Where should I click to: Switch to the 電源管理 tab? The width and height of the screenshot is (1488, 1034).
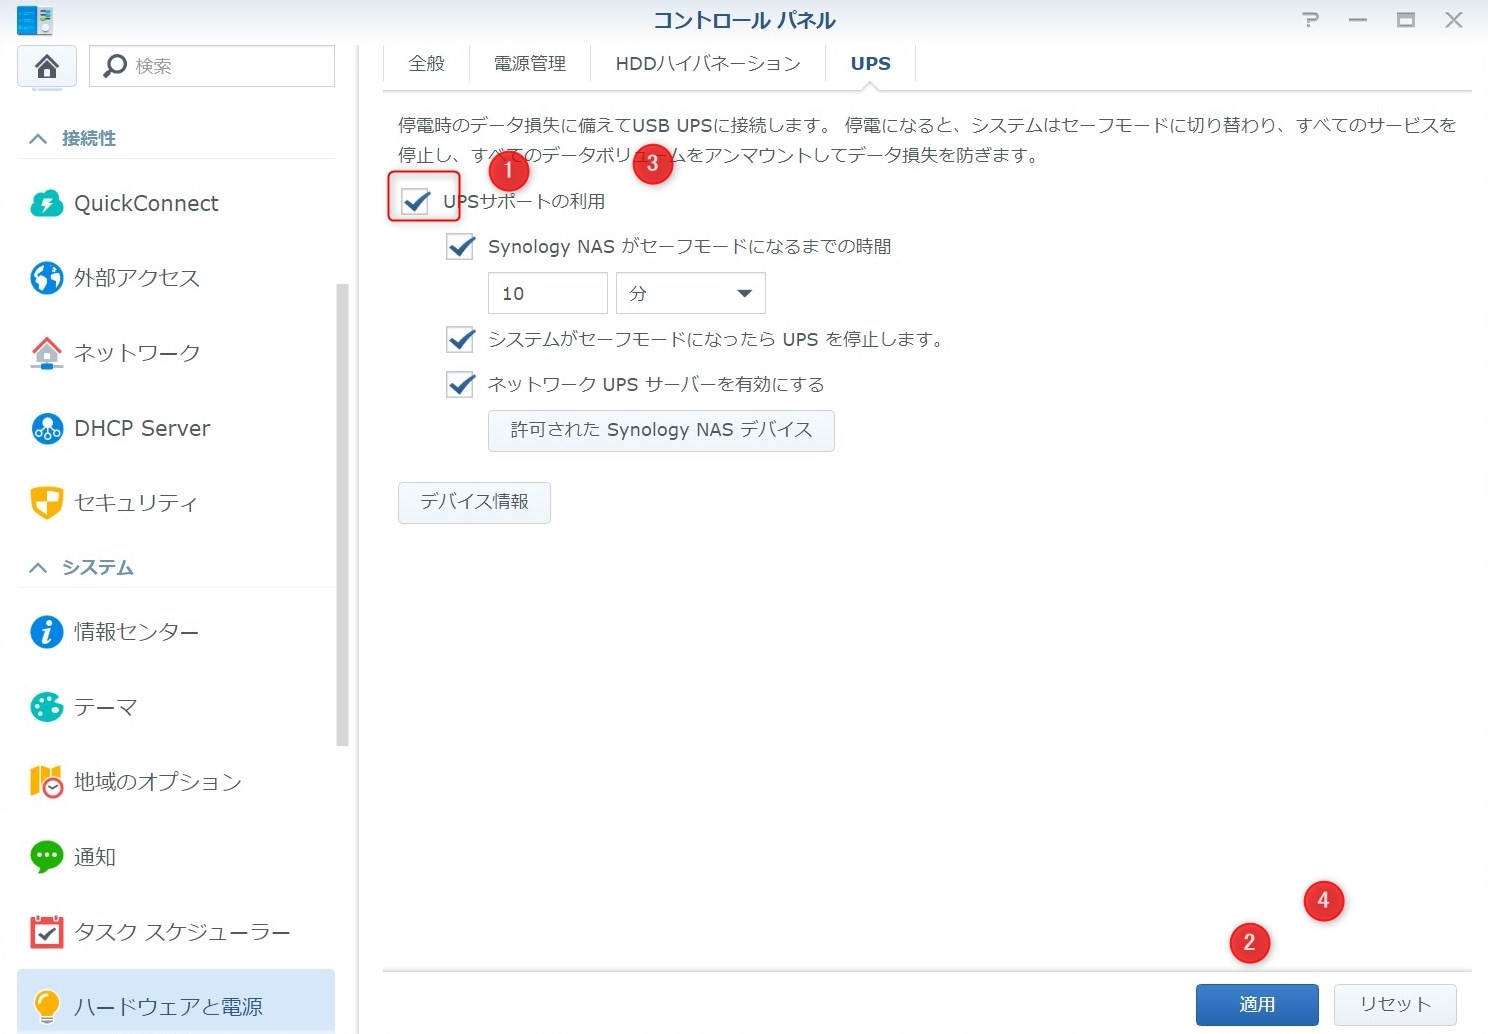click(x=529, y=64)
